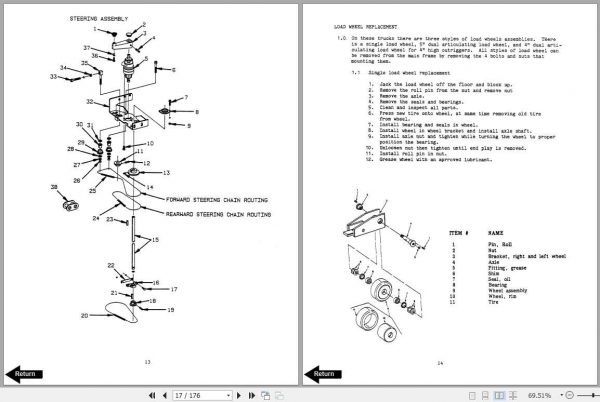Click the 'Bracket, right and left wheel' entry
600x402 pixels.
[x=527, y=256]
